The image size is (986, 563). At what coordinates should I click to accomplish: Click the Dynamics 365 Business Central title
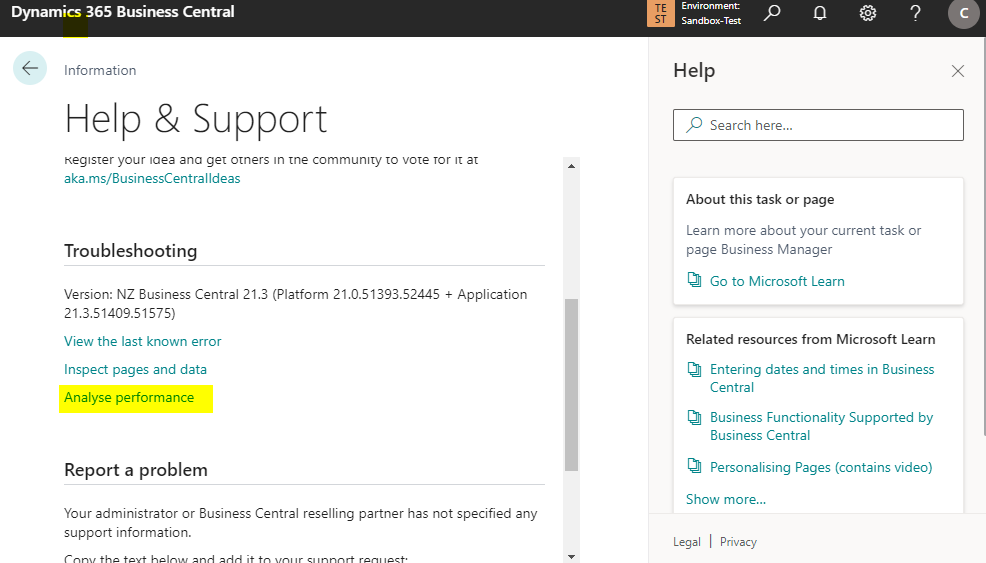pos(123,12)
